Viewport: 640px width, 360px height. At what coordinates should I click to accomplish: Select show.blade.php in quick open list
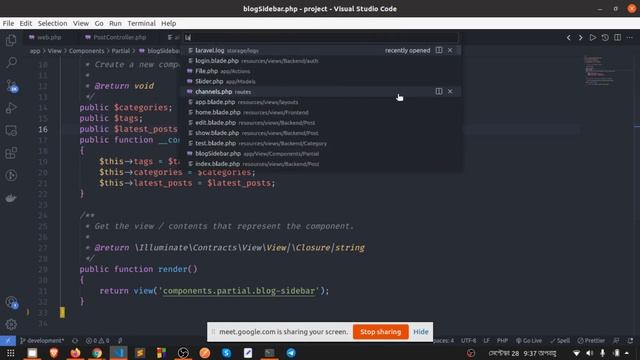point(320,133)
